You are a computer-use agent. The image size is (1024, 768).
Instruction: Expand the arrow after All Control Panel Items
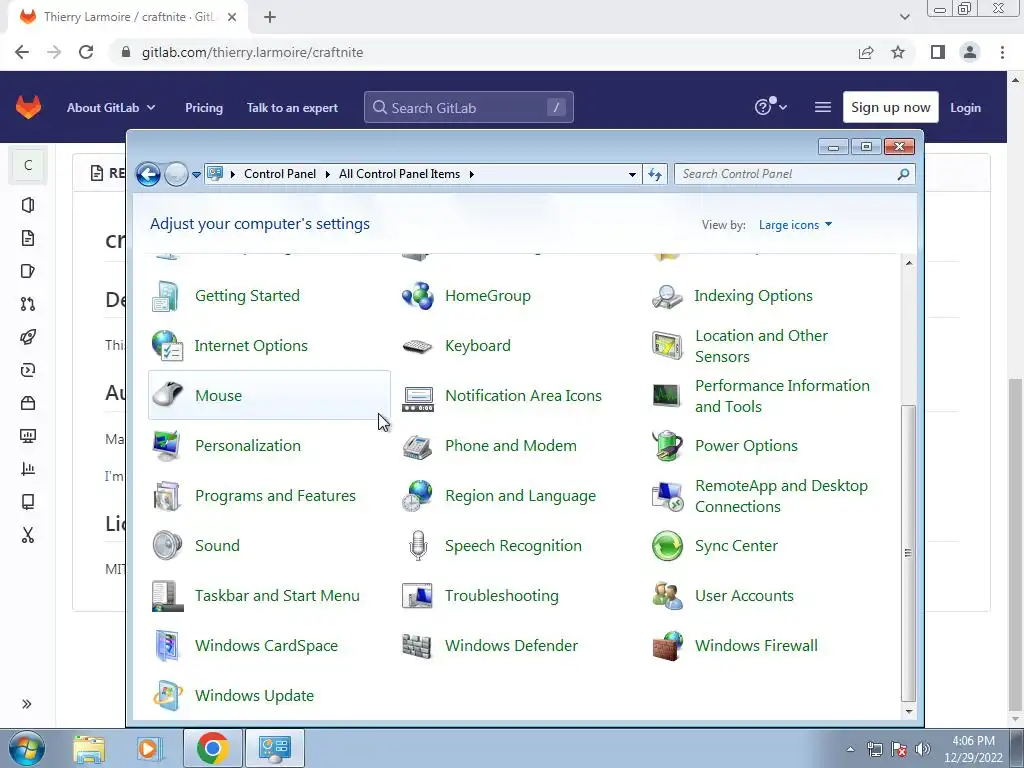pyautogui.click(x=472, y=174)
